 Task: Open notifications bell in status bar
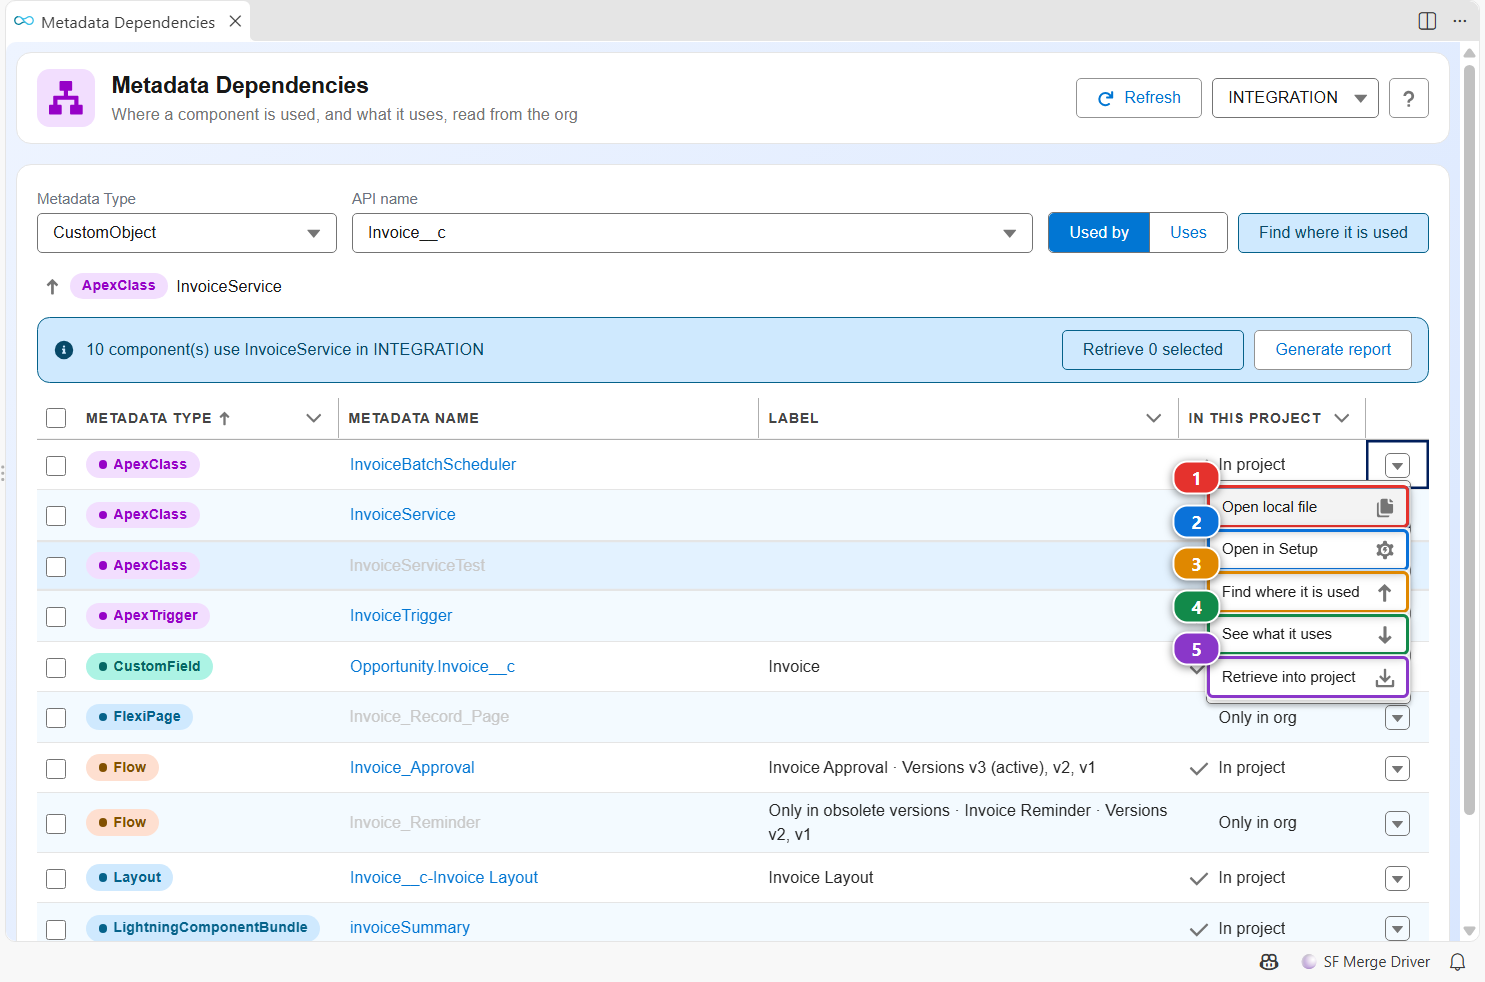tap(1458, 962)
